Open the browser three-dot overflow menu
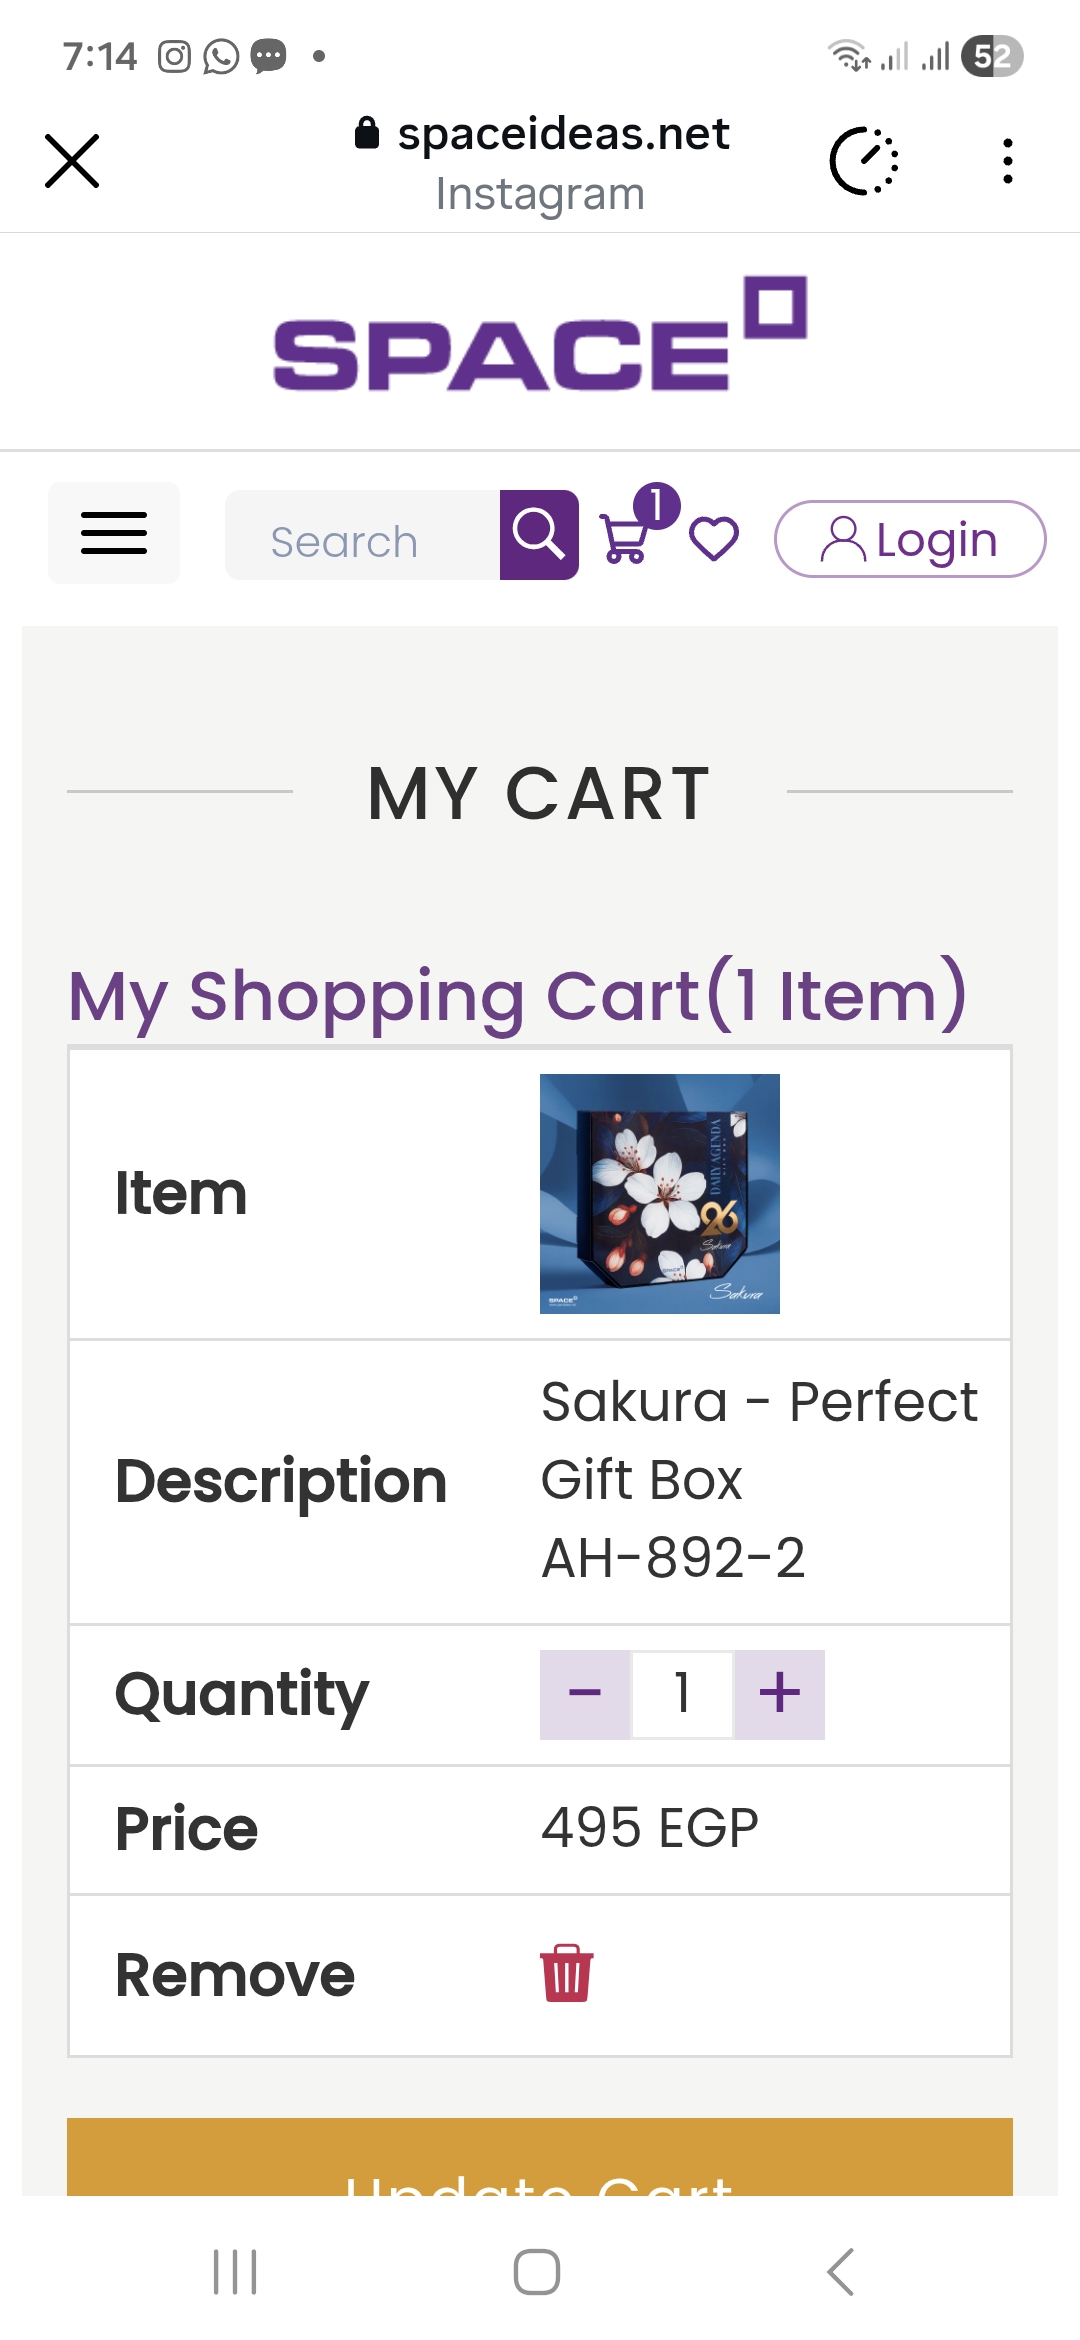The image size is (1080, 2340). click(1007, 161)
